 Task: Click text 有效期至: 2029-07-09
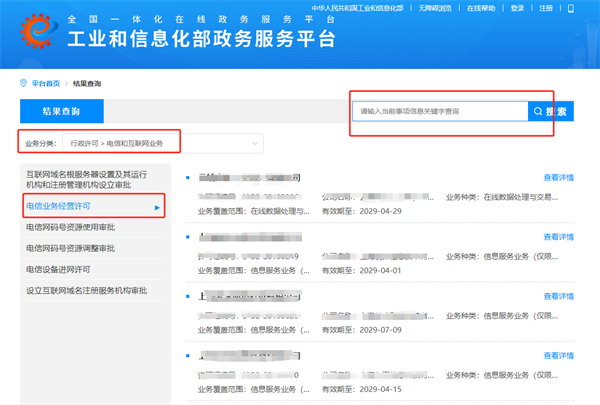pos(362,330)
